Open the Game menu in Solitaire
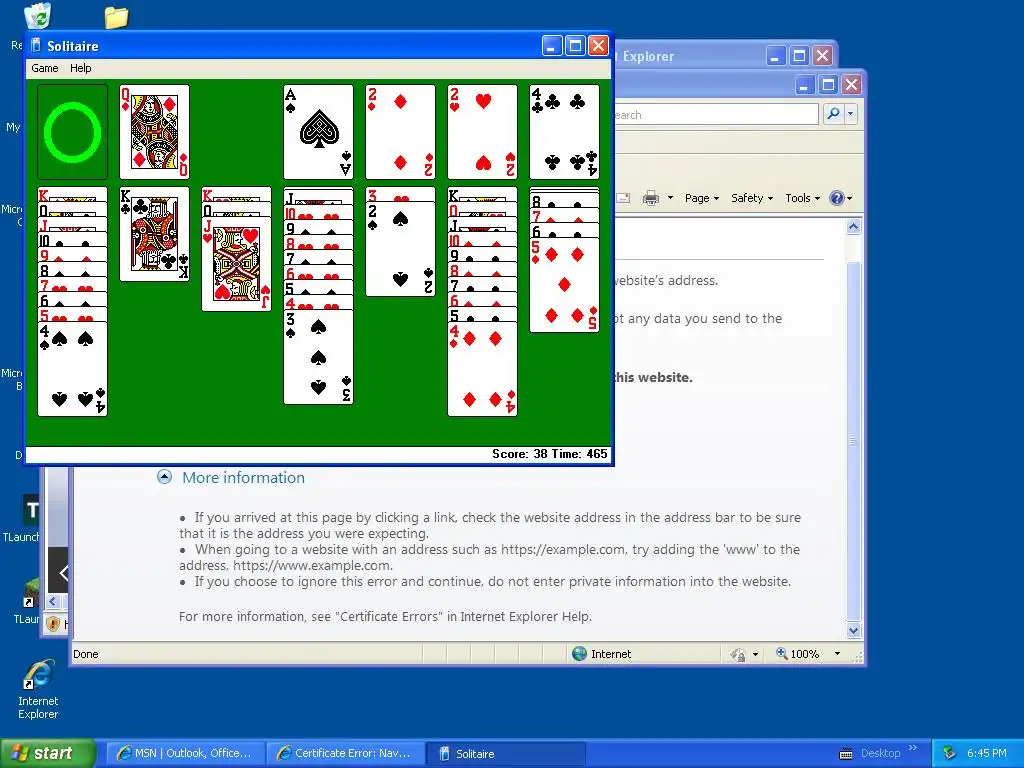The width and height of the screenshot is (1024, 768). click(44, 68)
